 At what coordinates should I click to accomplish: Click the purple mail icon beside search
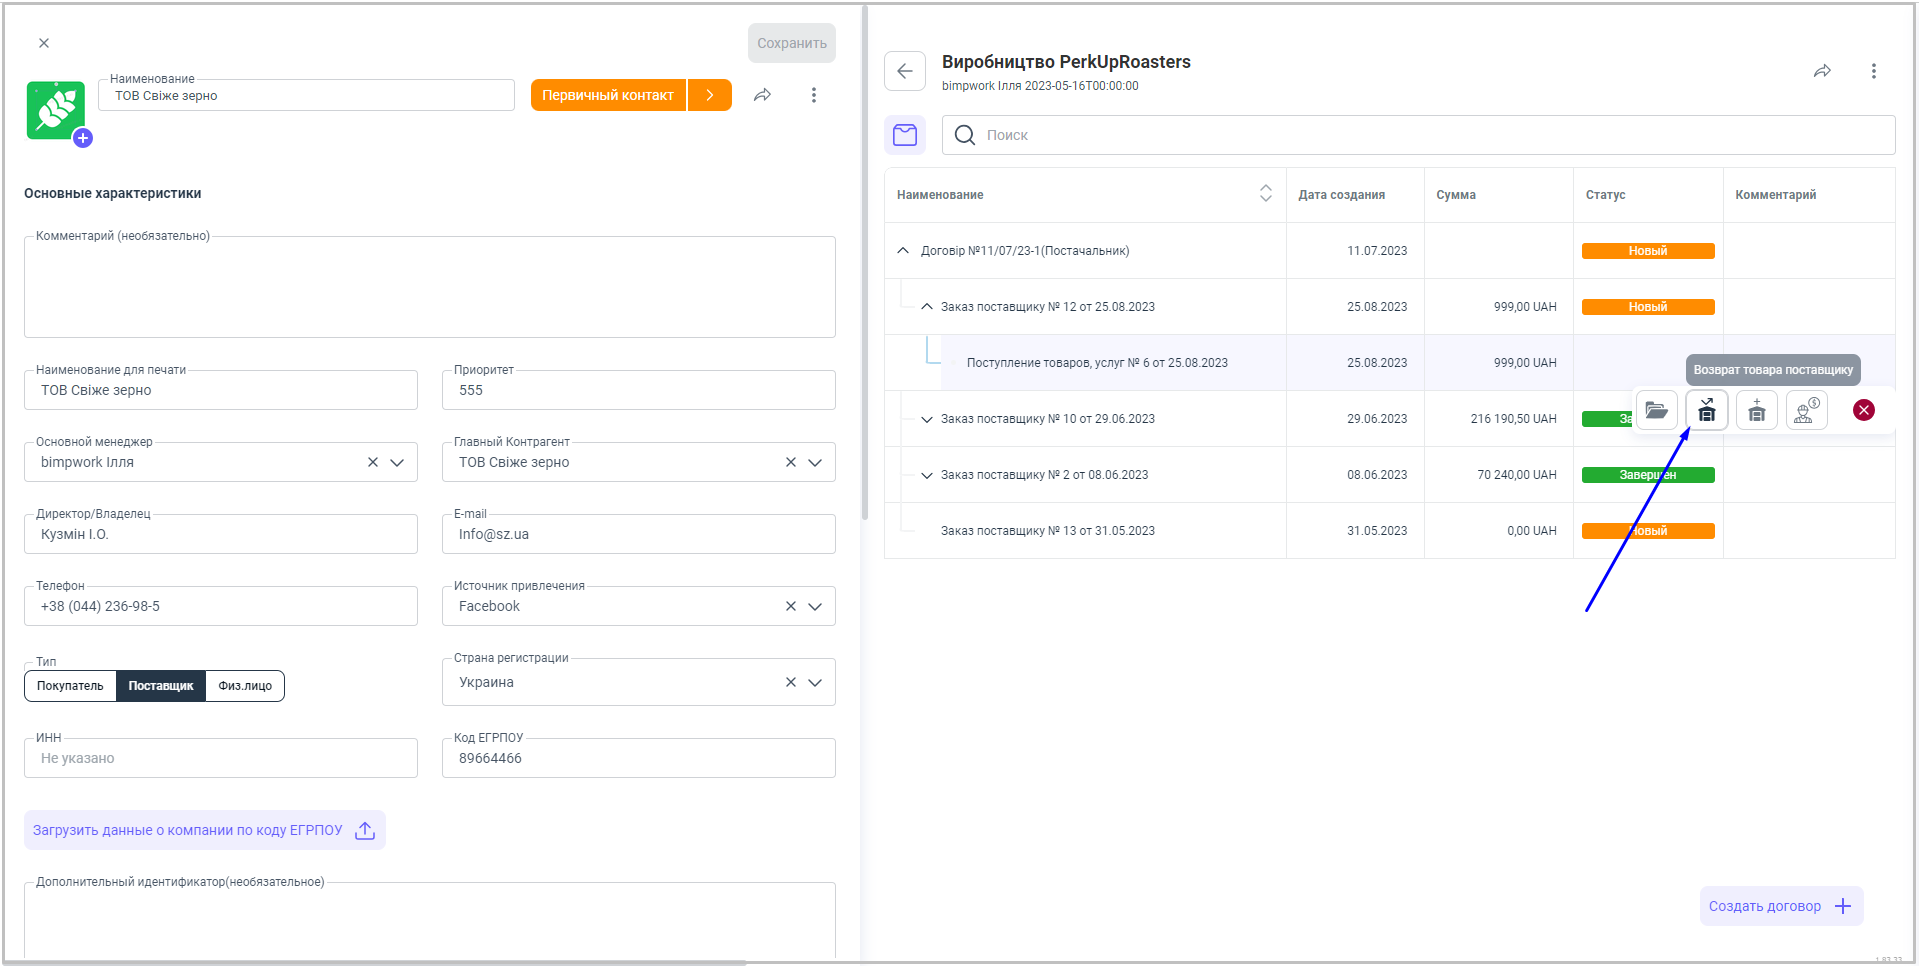pyautogui.click(x=905, y=135)
